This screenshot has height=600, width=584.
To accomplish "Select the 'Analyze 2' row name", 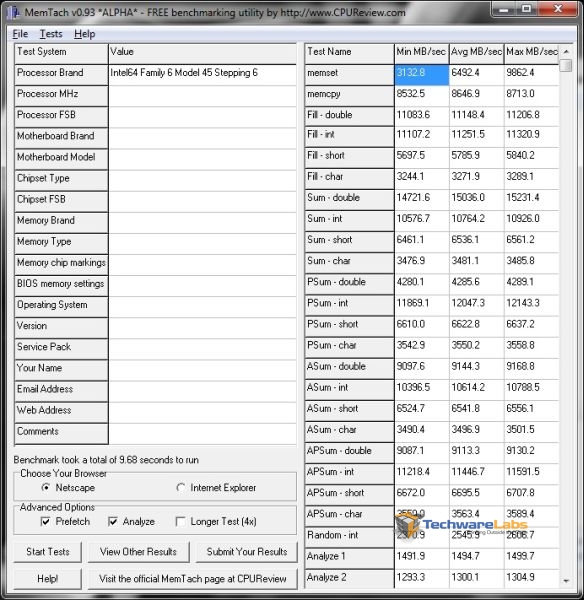I will tap(349, 578).
